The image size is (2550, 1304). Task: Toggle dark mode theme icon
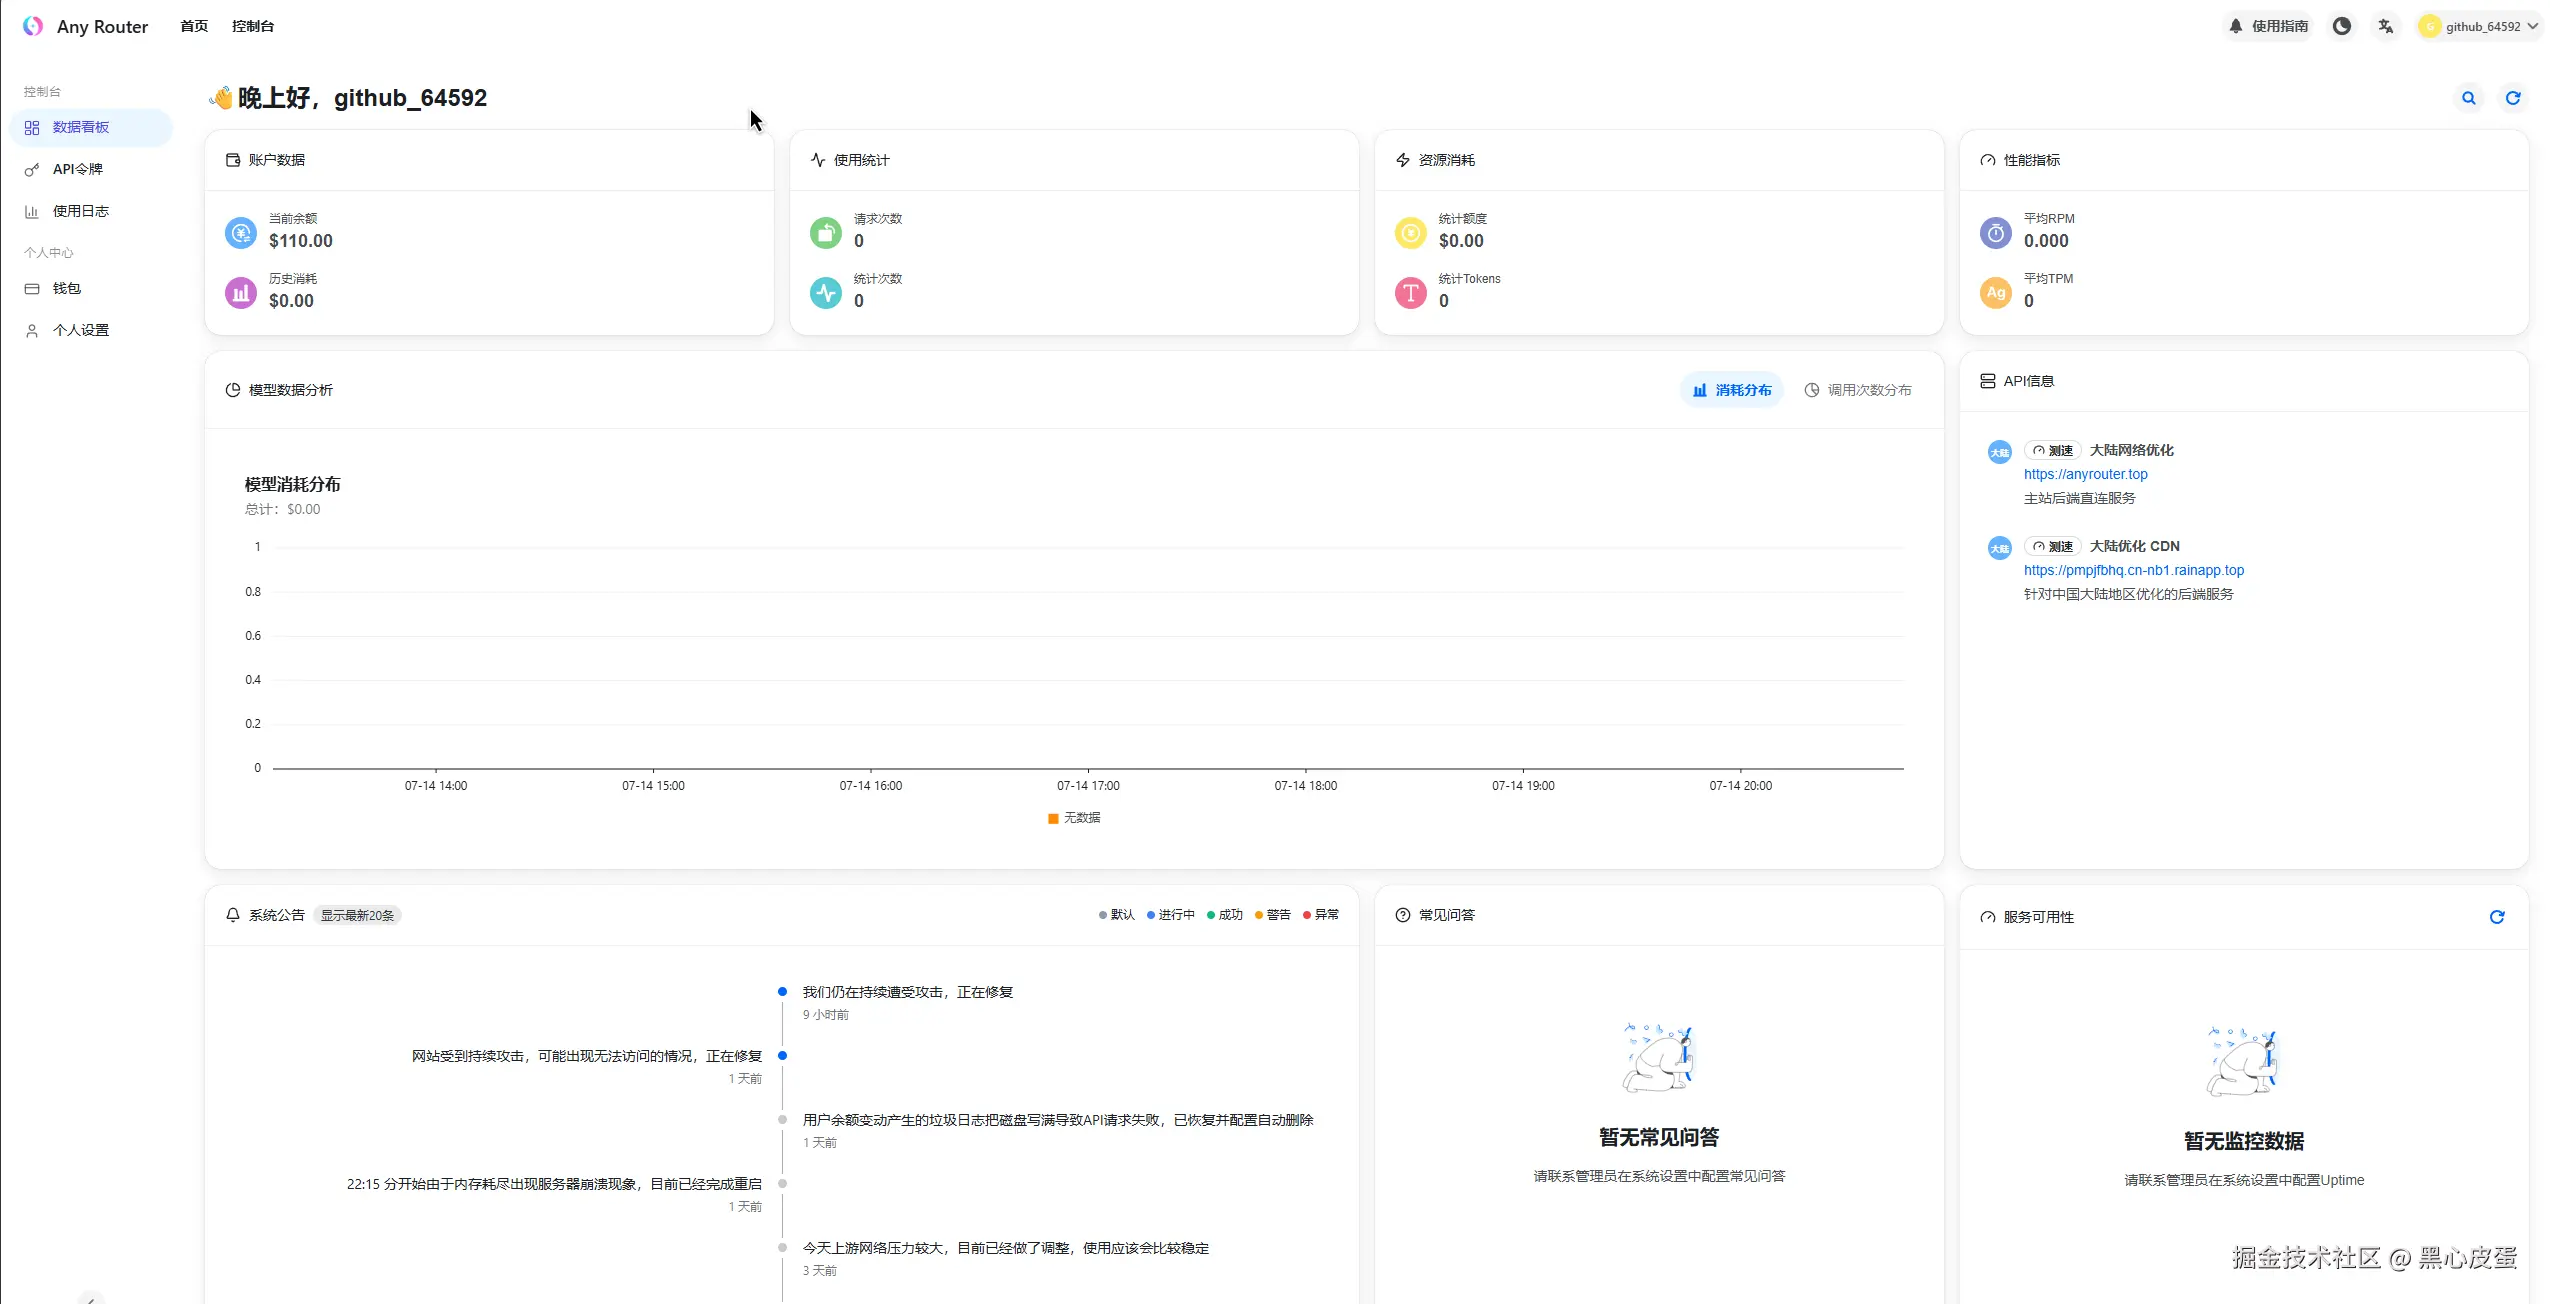click(2342, 26)
